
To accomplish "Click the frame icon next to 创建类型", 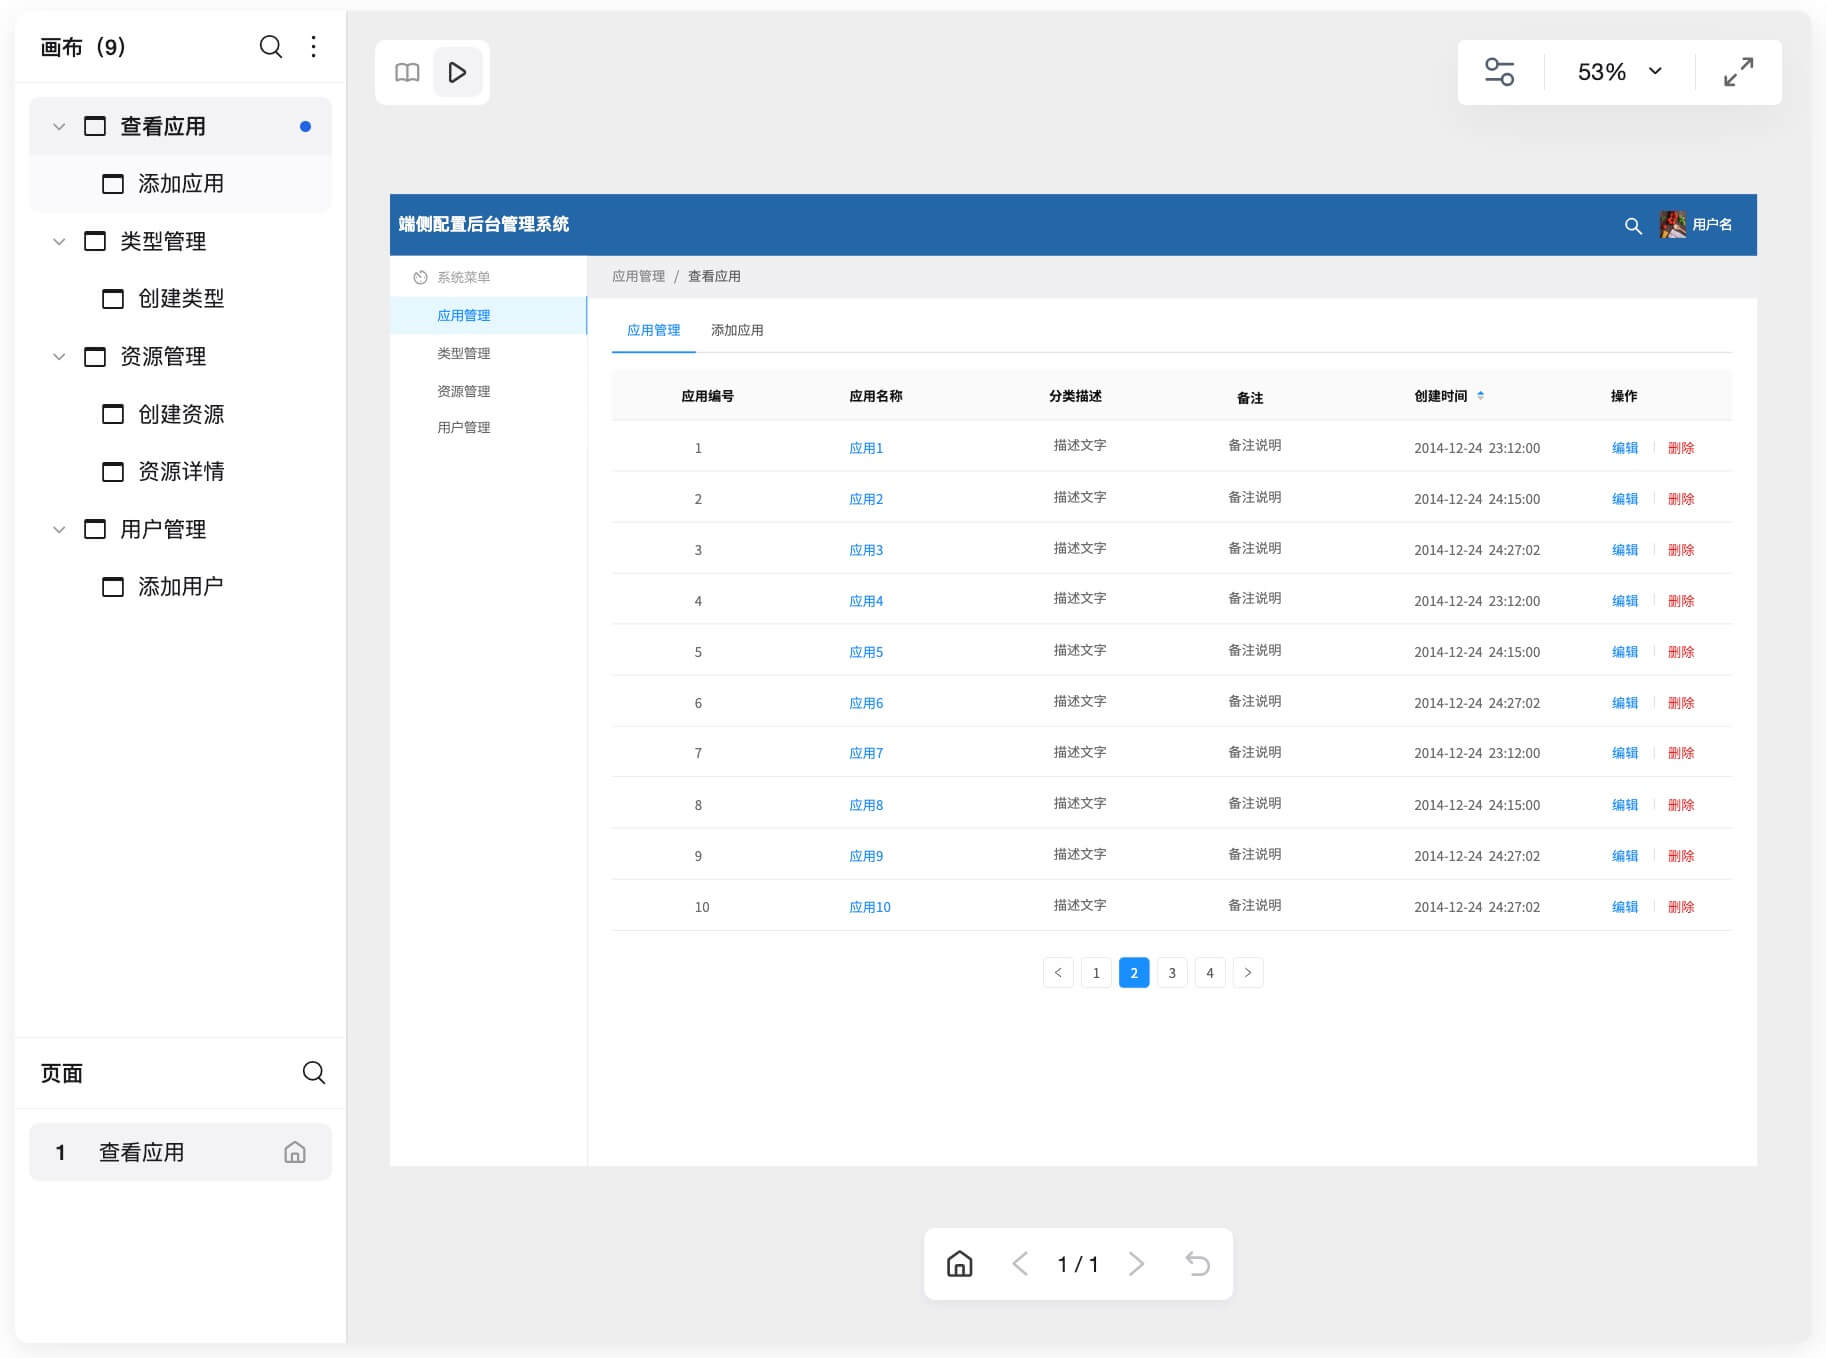I will tap(113, 299).
